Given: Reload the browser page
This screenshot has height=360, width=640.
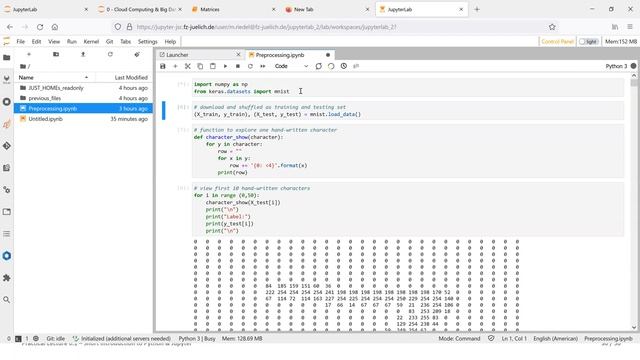Looking at the screenshot, I should tap(40, 27).
